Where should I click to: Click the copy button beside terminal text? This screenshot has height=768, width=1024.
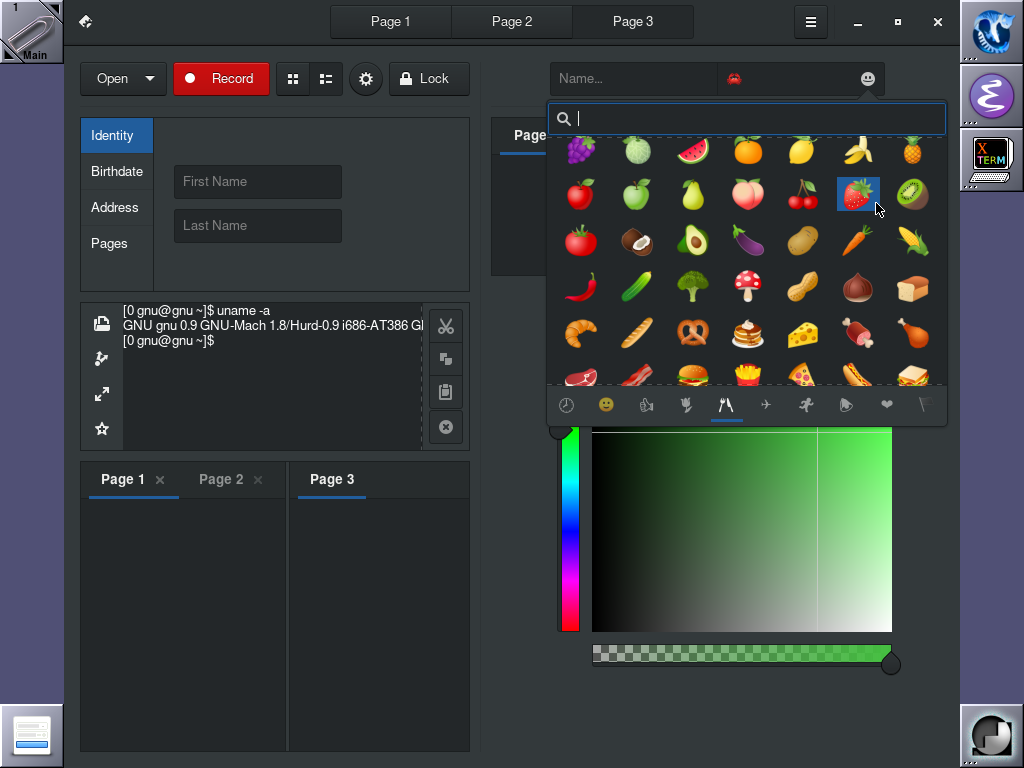446,359
